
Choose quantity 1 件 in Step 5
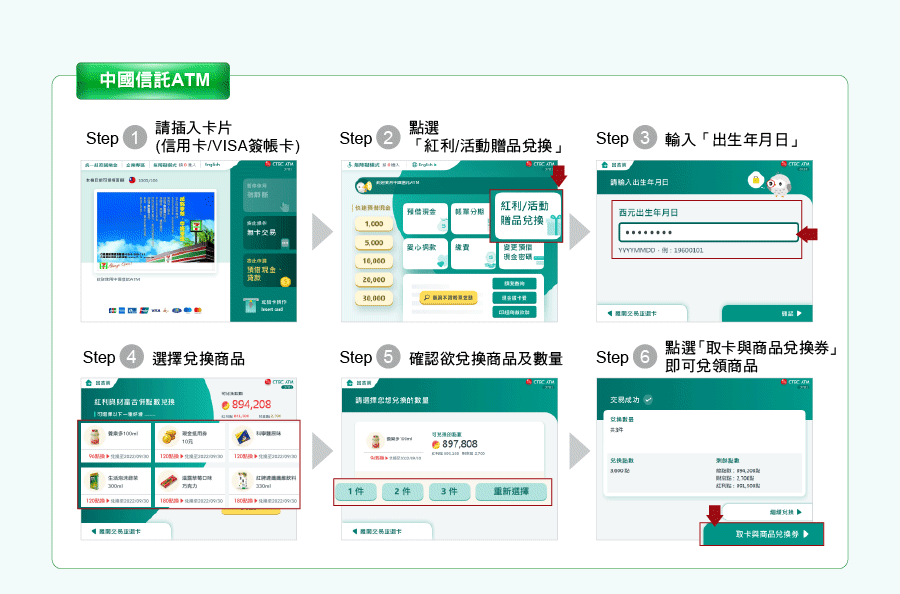coord(356,491)
